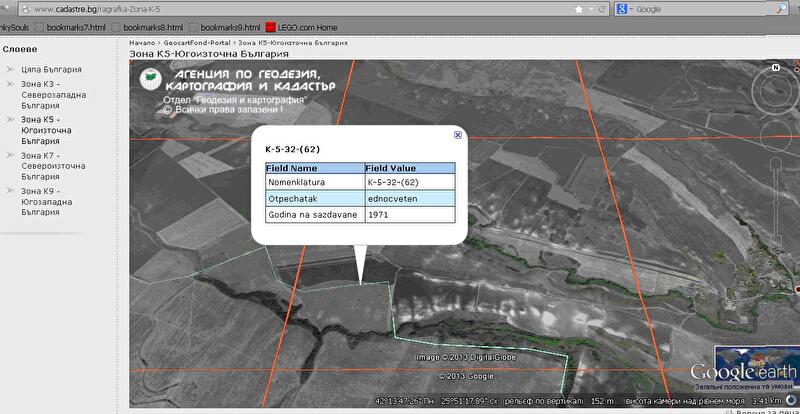This screenshot has height=414, width=800.
Task: Select Зона К5 - Югоизточна България layer
Action: pyautogui.click(x=46, y=130)
